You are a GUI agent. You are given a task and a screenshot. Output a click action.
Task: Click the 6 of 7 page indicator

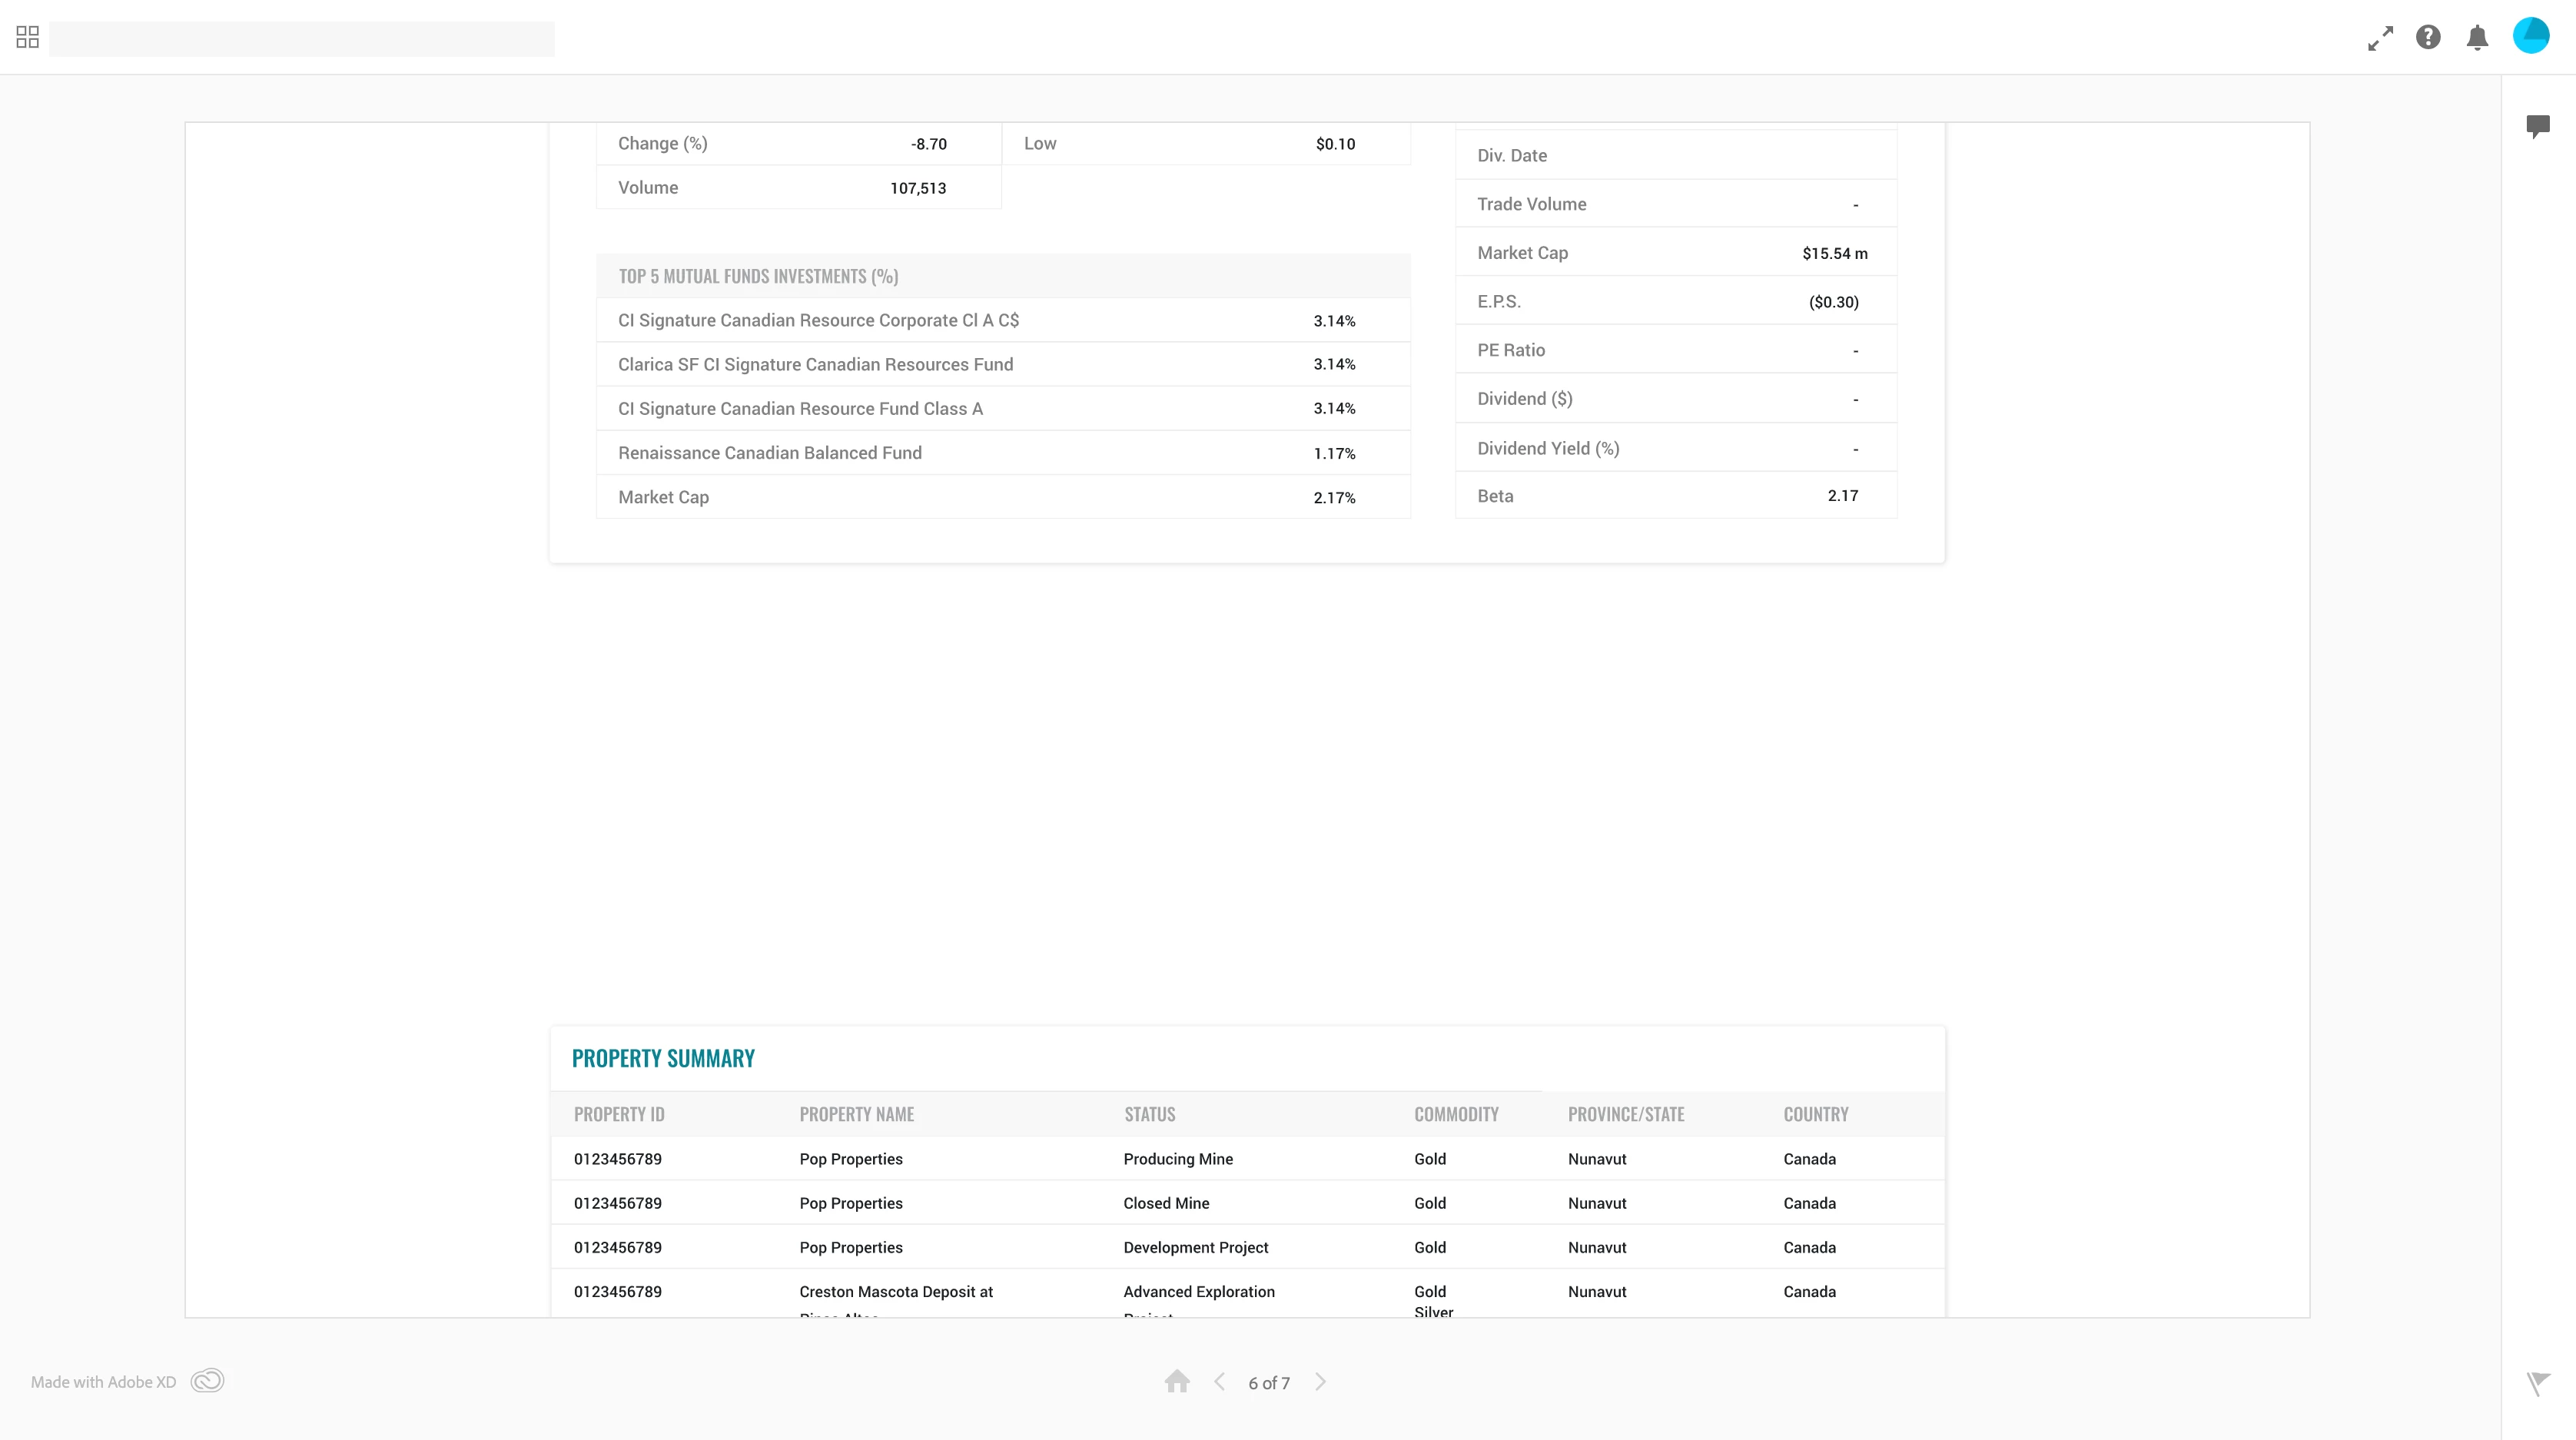[x=1268, y=1383]
